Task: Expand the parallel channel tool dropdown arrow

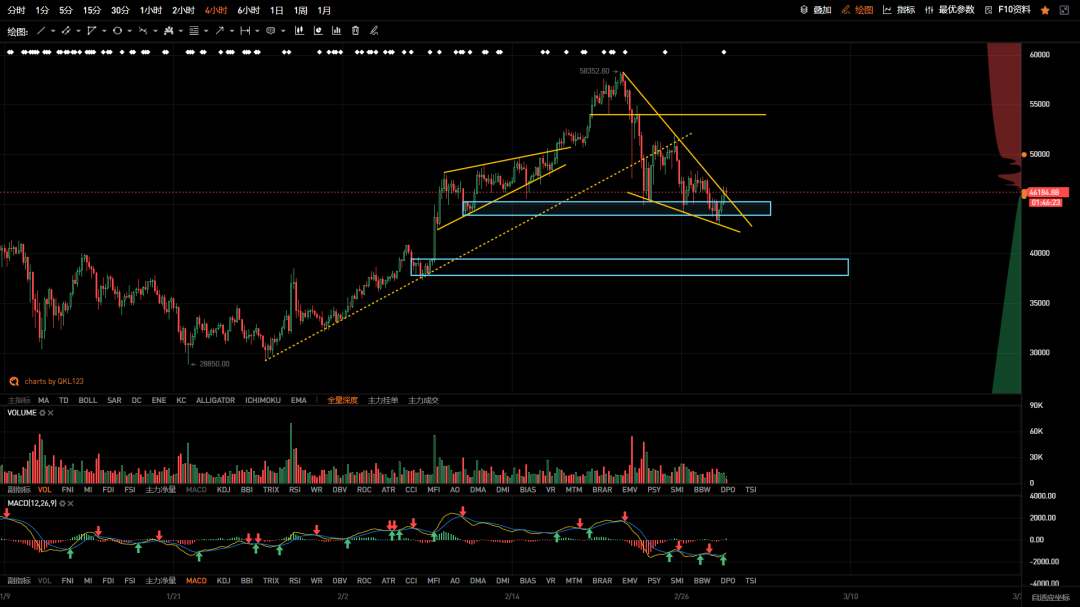Action: (x=79, y=31)
